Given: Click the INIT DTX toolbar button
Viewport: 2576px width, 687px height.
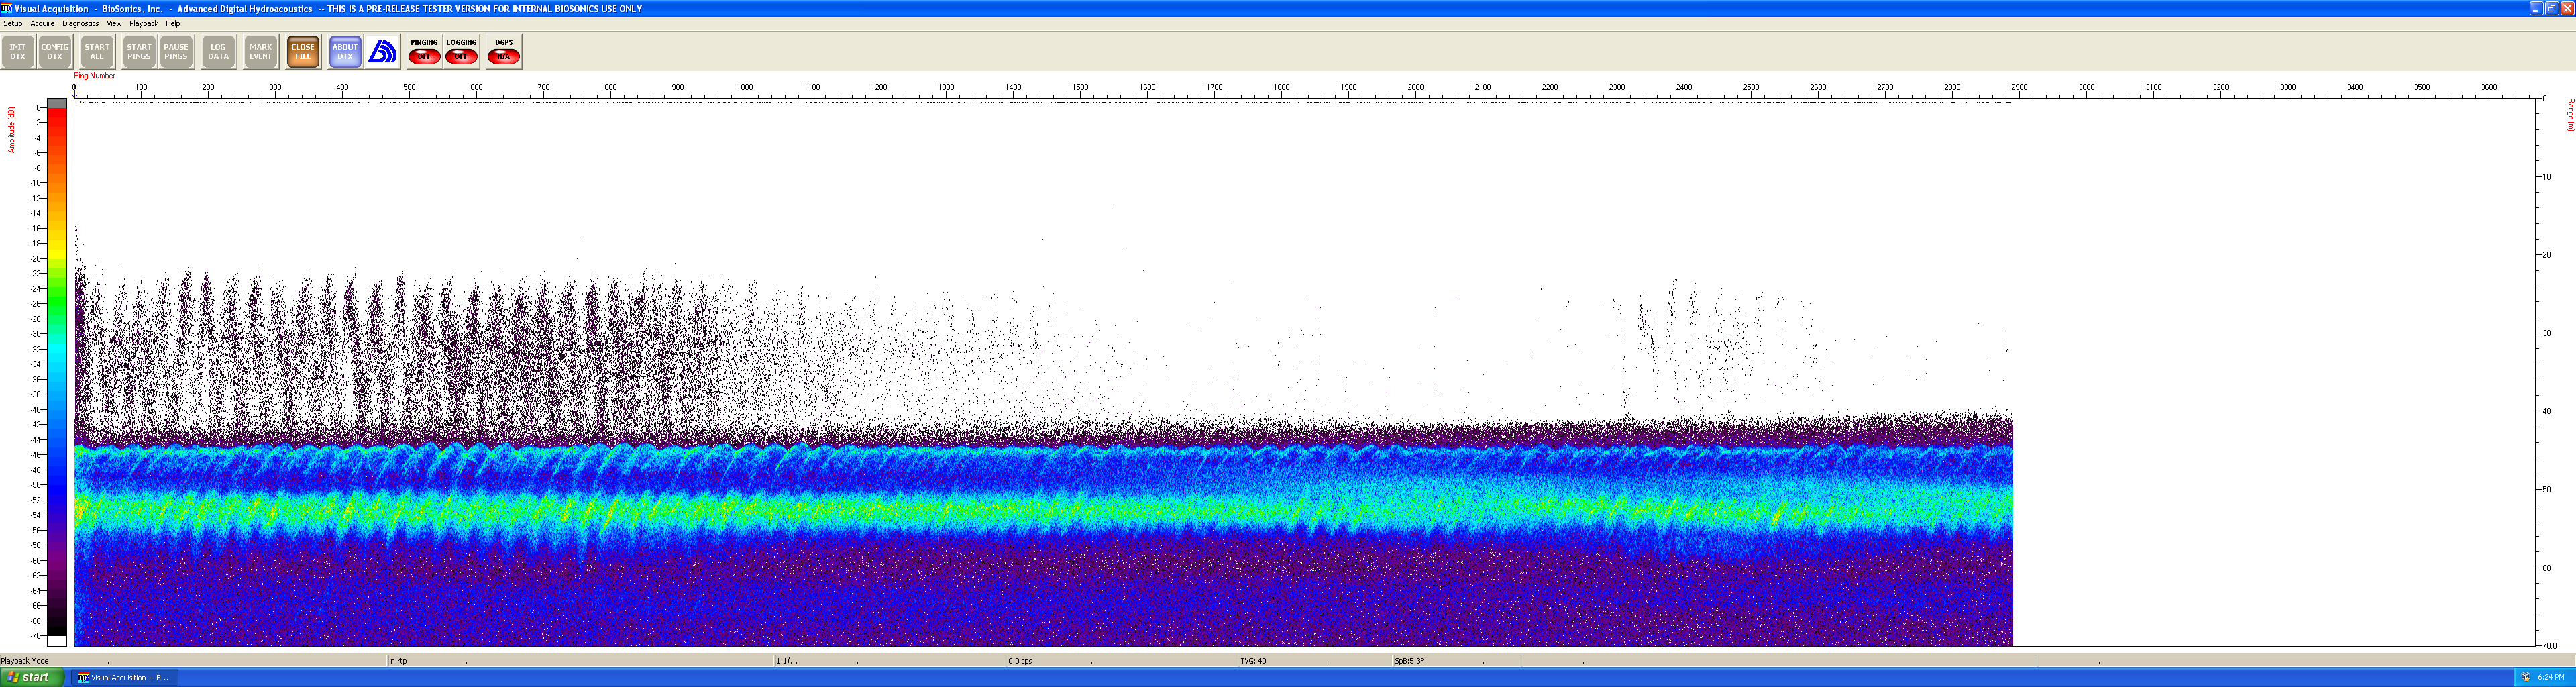Looking at the screenshot, I should click(x=18, y=52).
